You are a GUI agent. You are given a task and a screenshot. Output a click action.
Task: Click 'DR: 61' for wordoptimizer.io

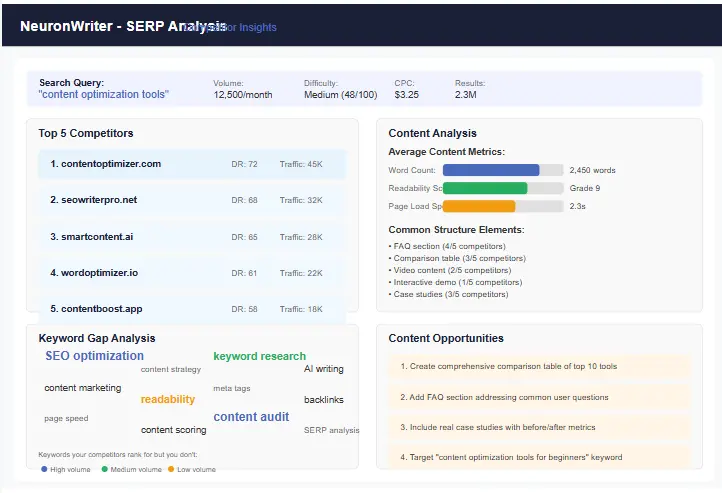[x=244, y=273]
